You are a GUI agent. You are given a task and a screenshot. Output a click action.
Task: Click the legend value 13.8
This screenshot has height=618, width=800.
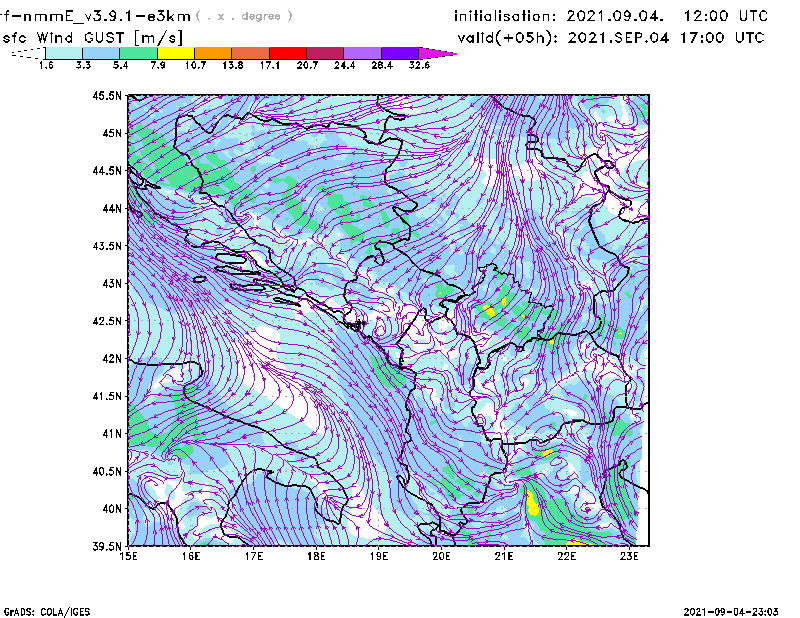[x=233, y=65]
